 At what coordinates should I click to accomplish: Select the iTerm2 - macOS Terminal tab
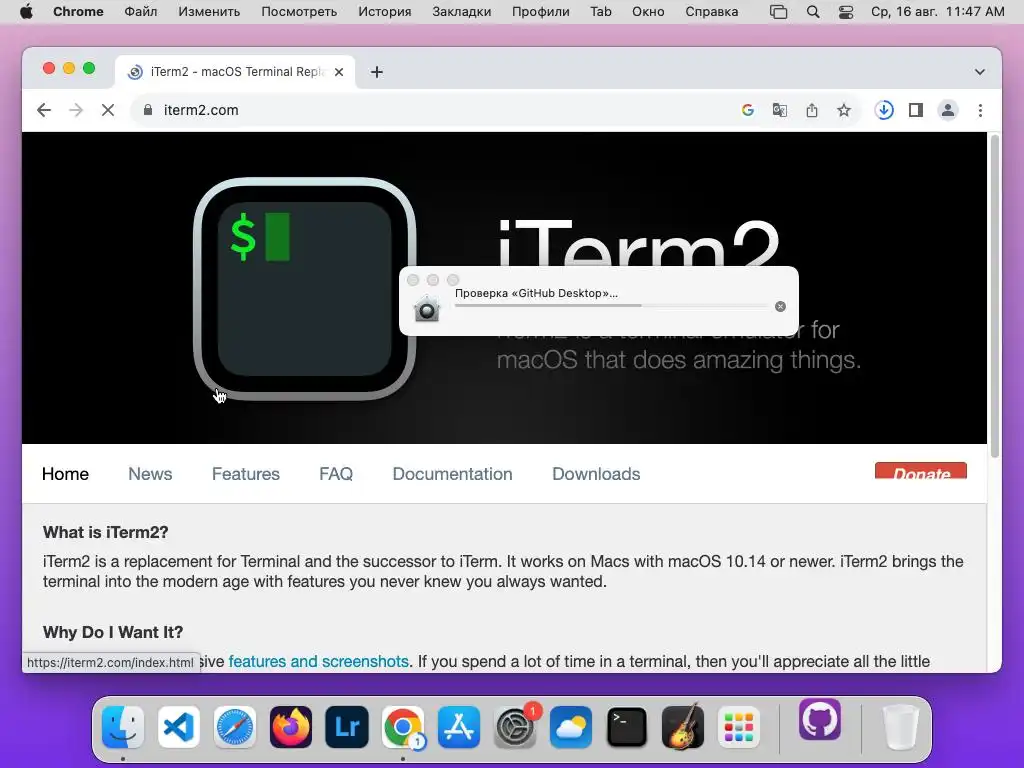[235, 72]
